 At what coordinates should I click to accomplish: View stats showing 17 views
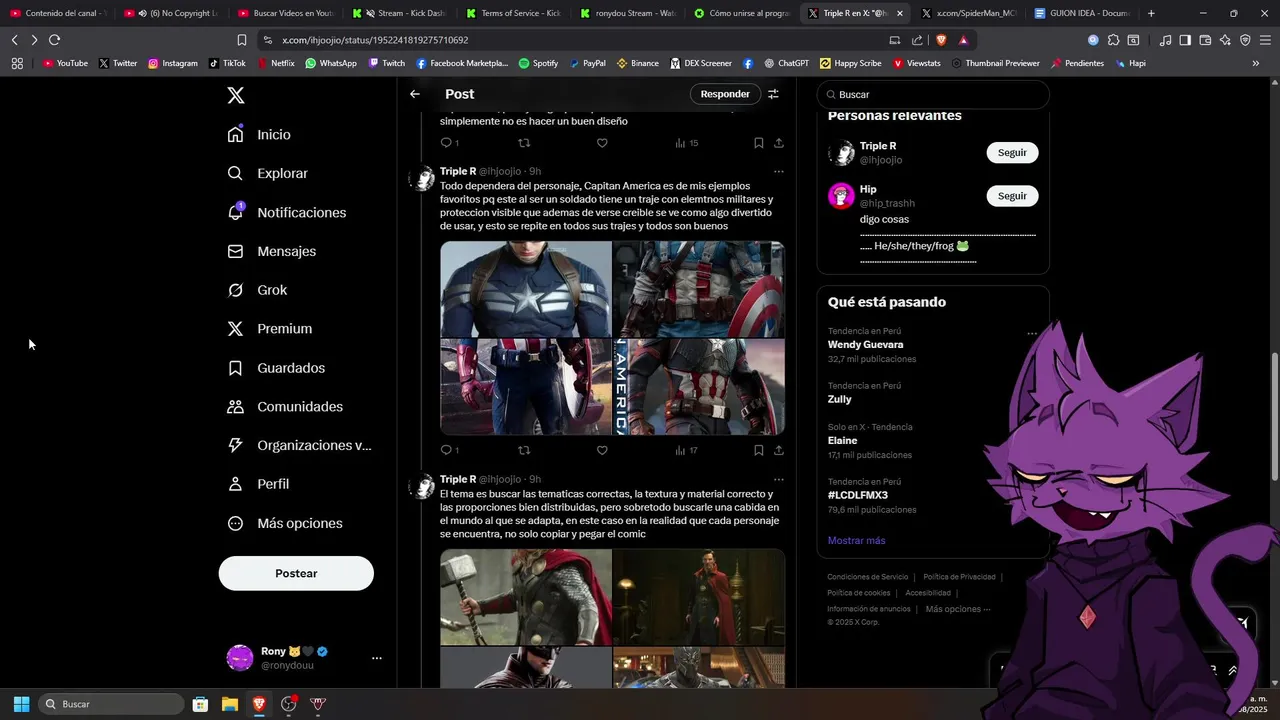[x=686, y=450]
